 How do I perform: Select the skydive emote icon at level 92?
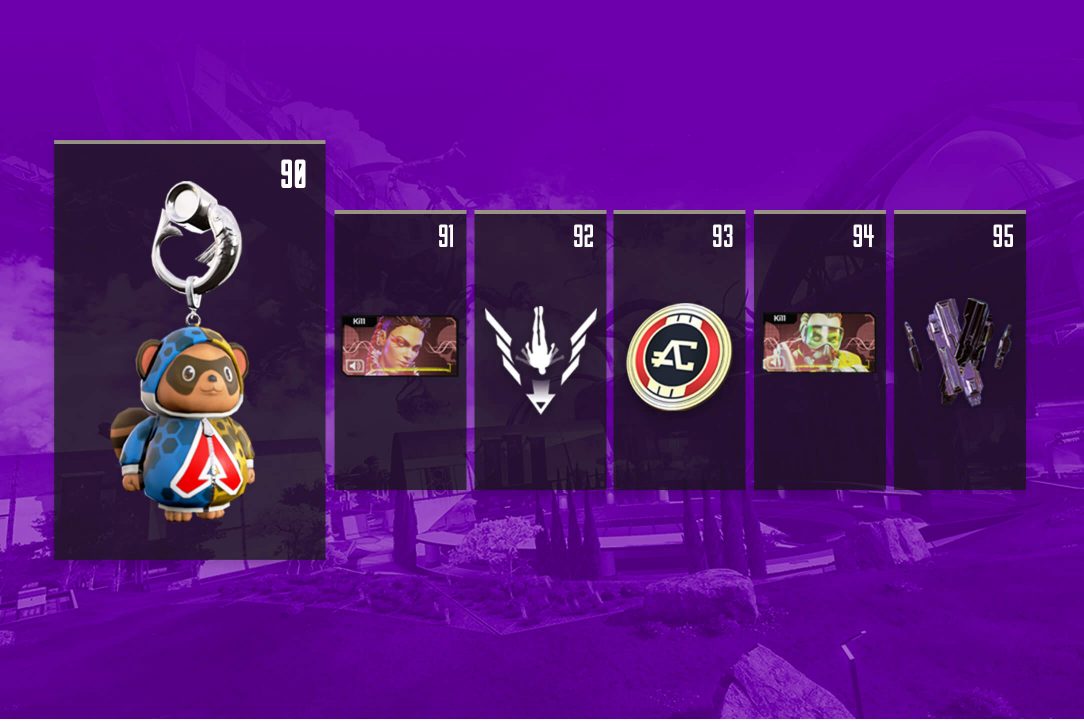(540, 359)
